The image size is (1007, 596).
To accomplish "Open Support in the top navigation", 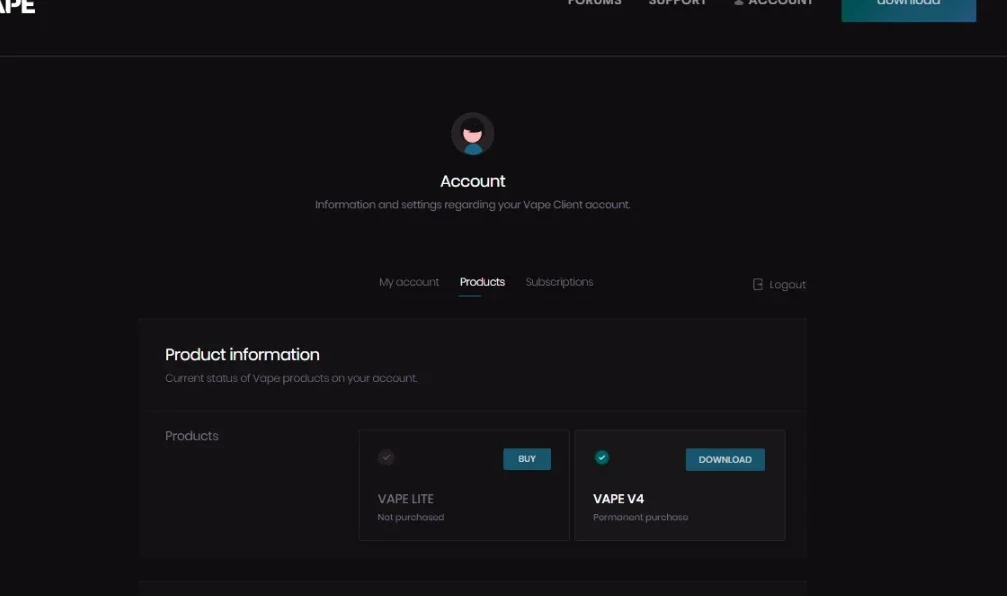I will click(678, 3).
